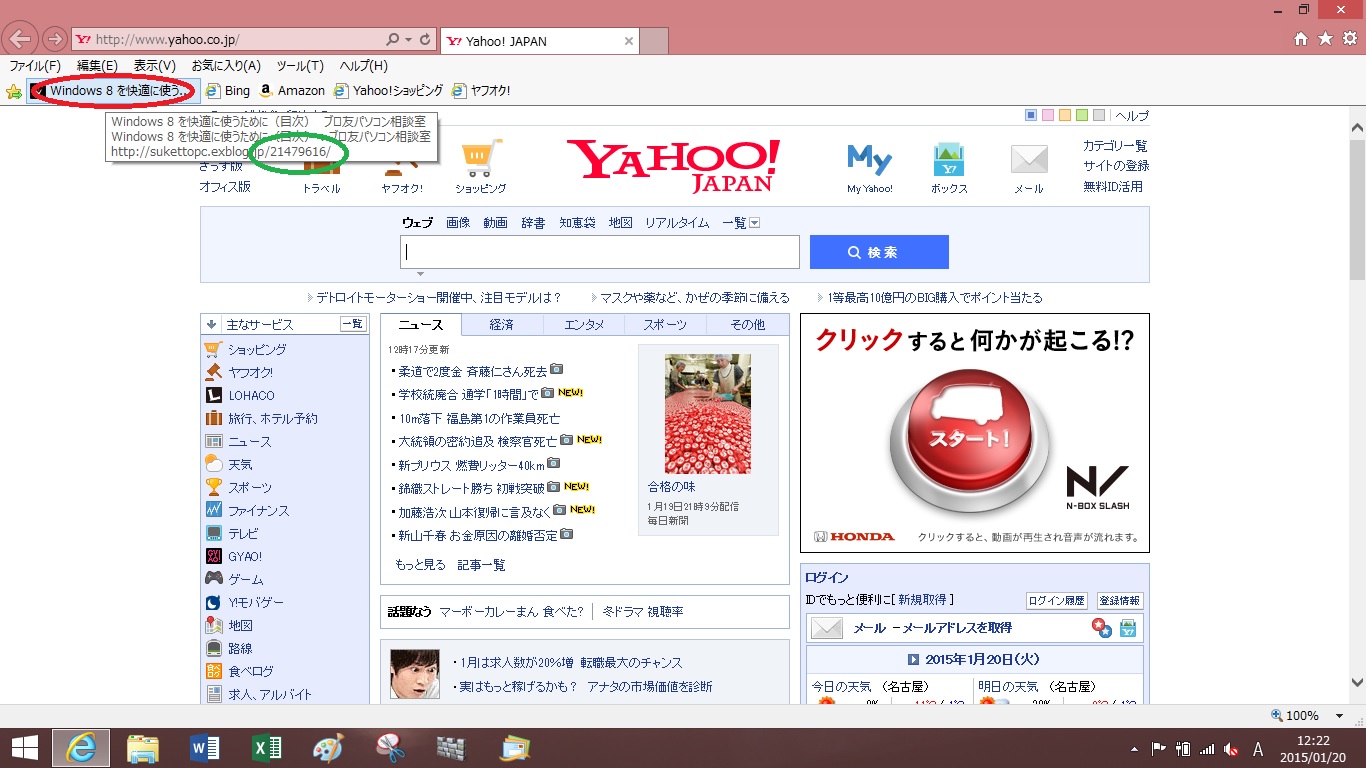
Task: Go back with the browser Back arrow
Action: click(x=21, y=40)
